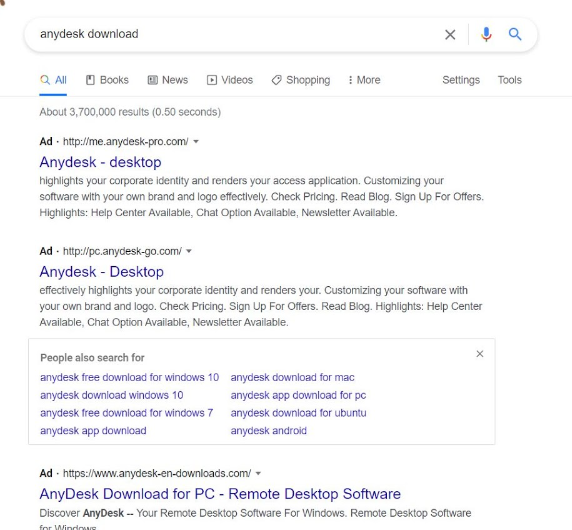The width and height of the screenshot is (572, 530).
Task: Switch to the Books tab
Action: click(x=107, y=80)
